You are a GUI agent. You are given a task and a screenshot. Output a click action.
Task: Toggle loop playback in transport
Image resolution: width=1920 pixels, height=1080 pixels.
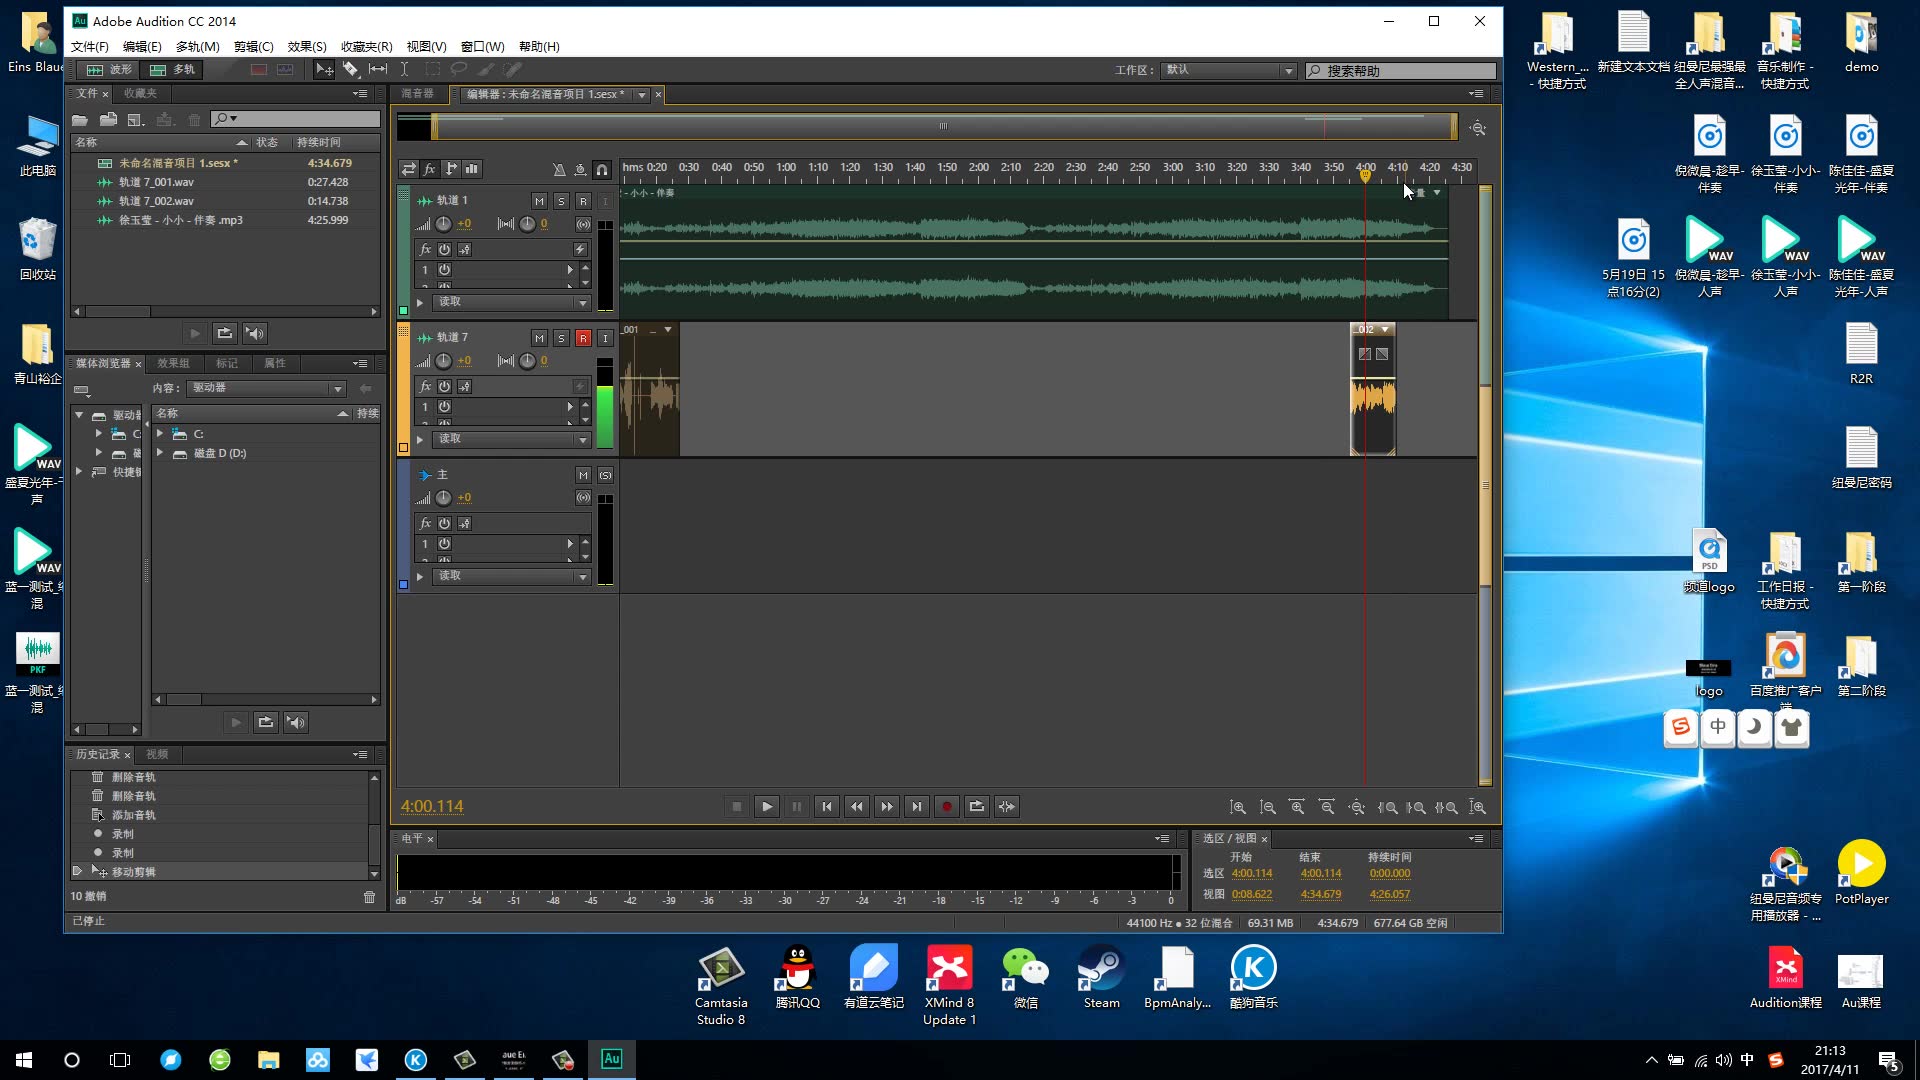[976, 806]
